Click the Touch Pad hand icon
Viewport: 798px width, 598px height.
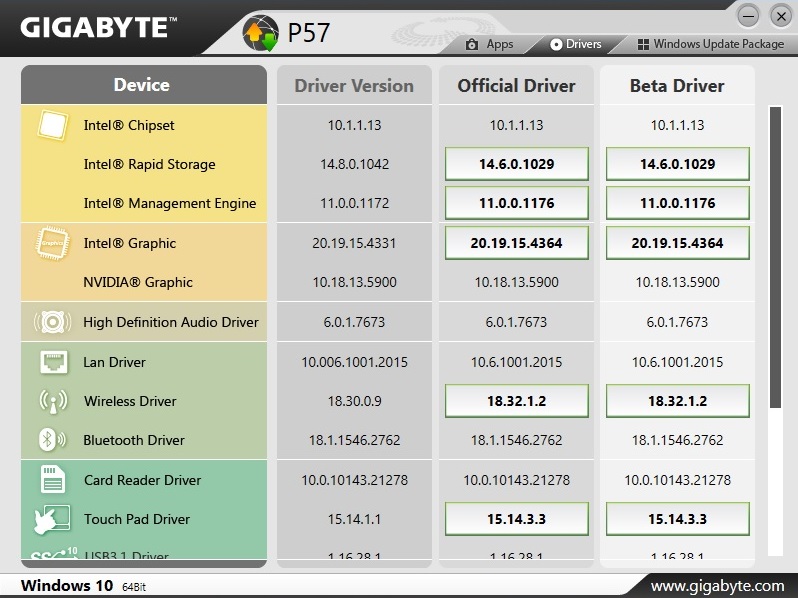[52, 519]
